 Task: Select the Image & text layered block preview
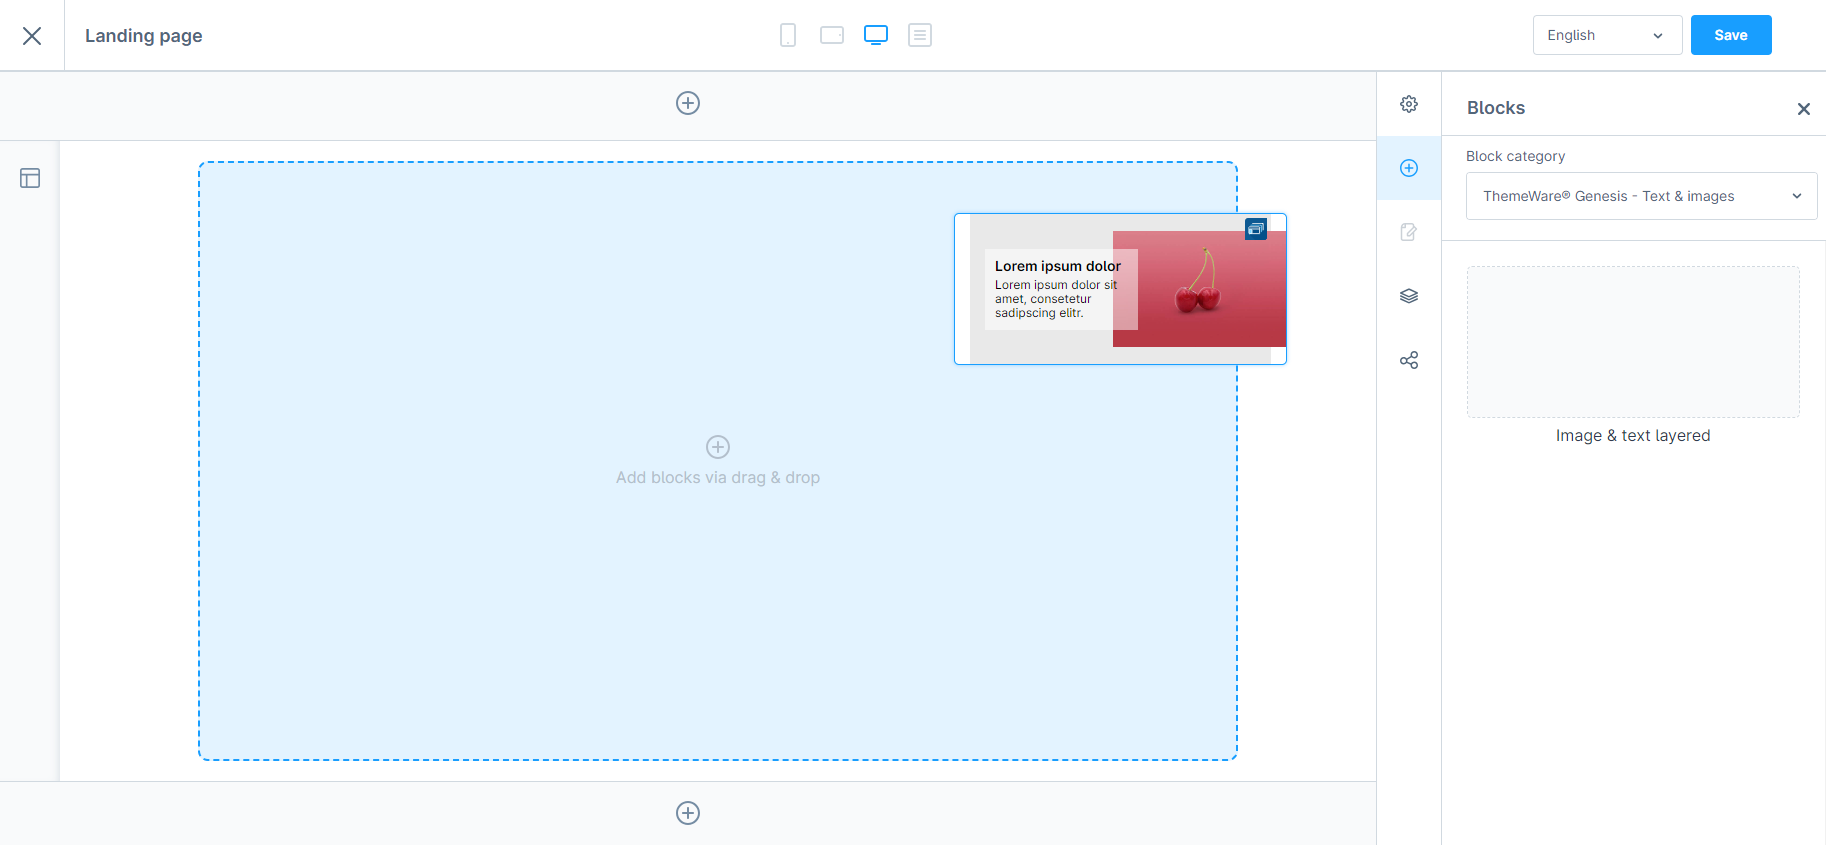pyautogui.click(x=1632, y=342)
